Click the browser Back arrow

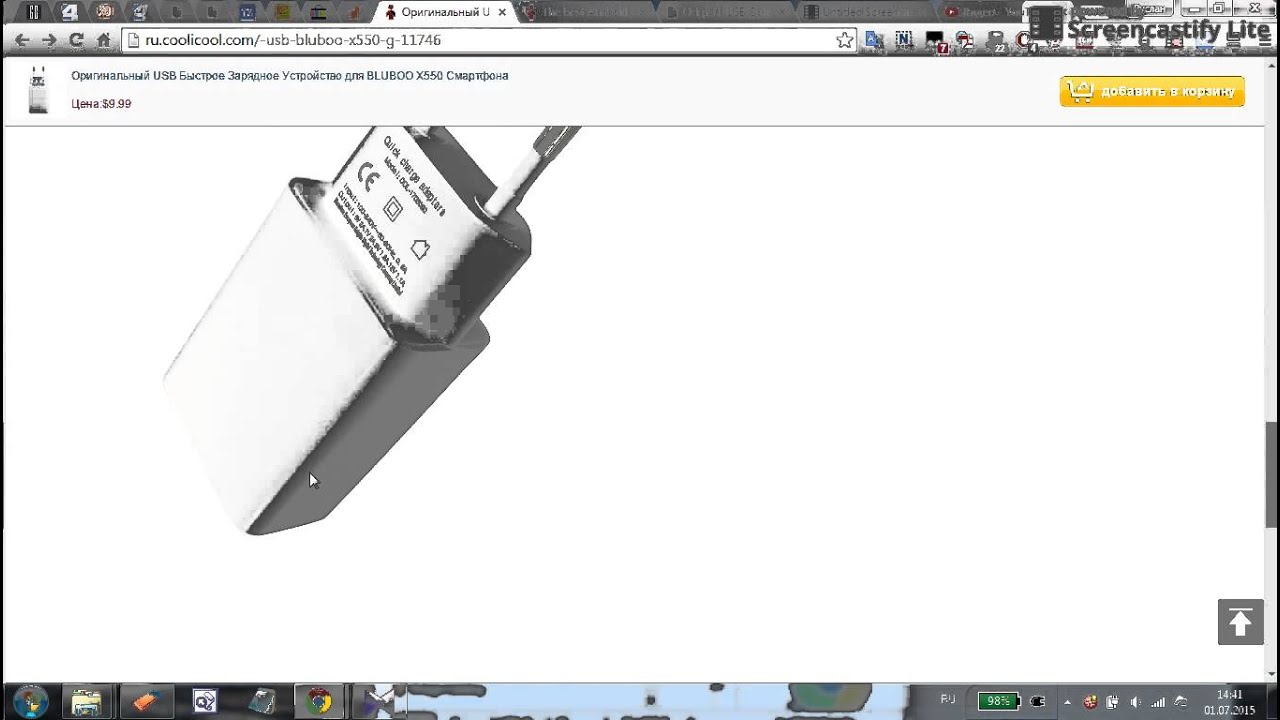click(21, 40)
